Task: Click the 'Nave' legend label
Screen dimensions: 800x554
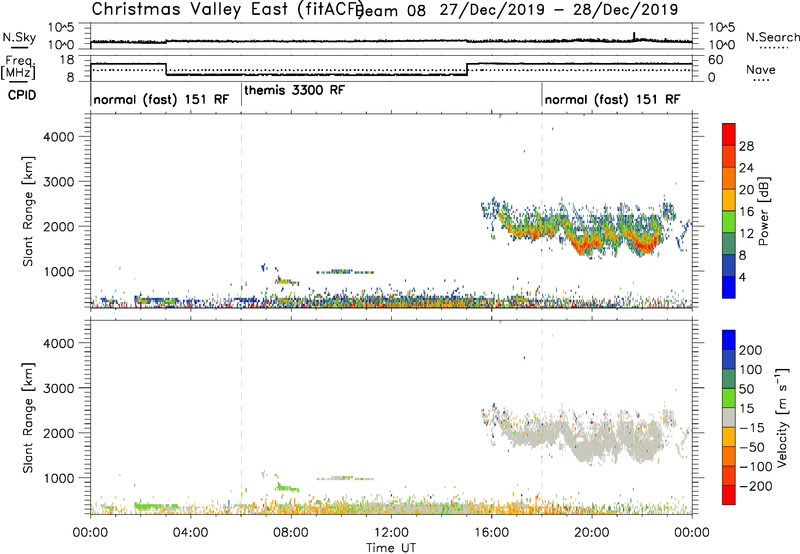Action: tap(760, 70)
